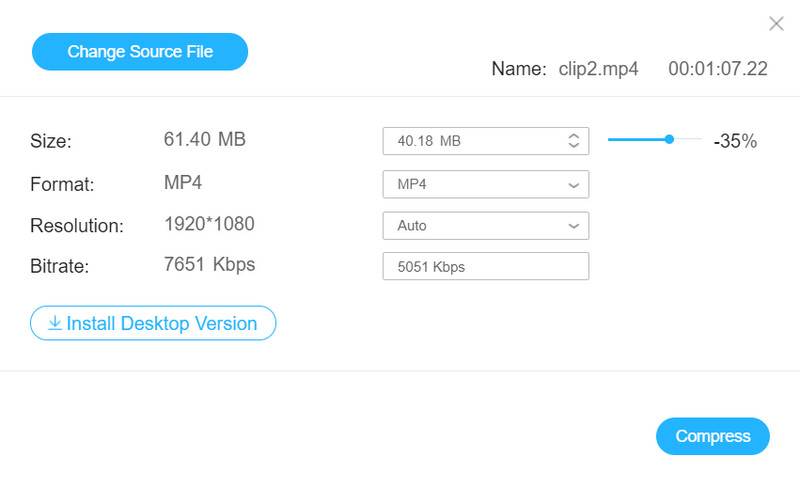
Task: Click the original size value 61.40 MB
Action: [204, 140]
